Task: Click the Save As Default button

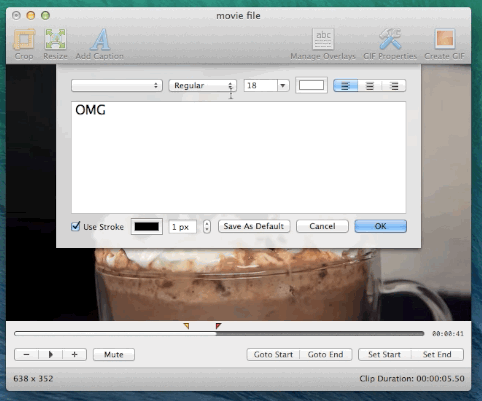Action: point(254,226)
